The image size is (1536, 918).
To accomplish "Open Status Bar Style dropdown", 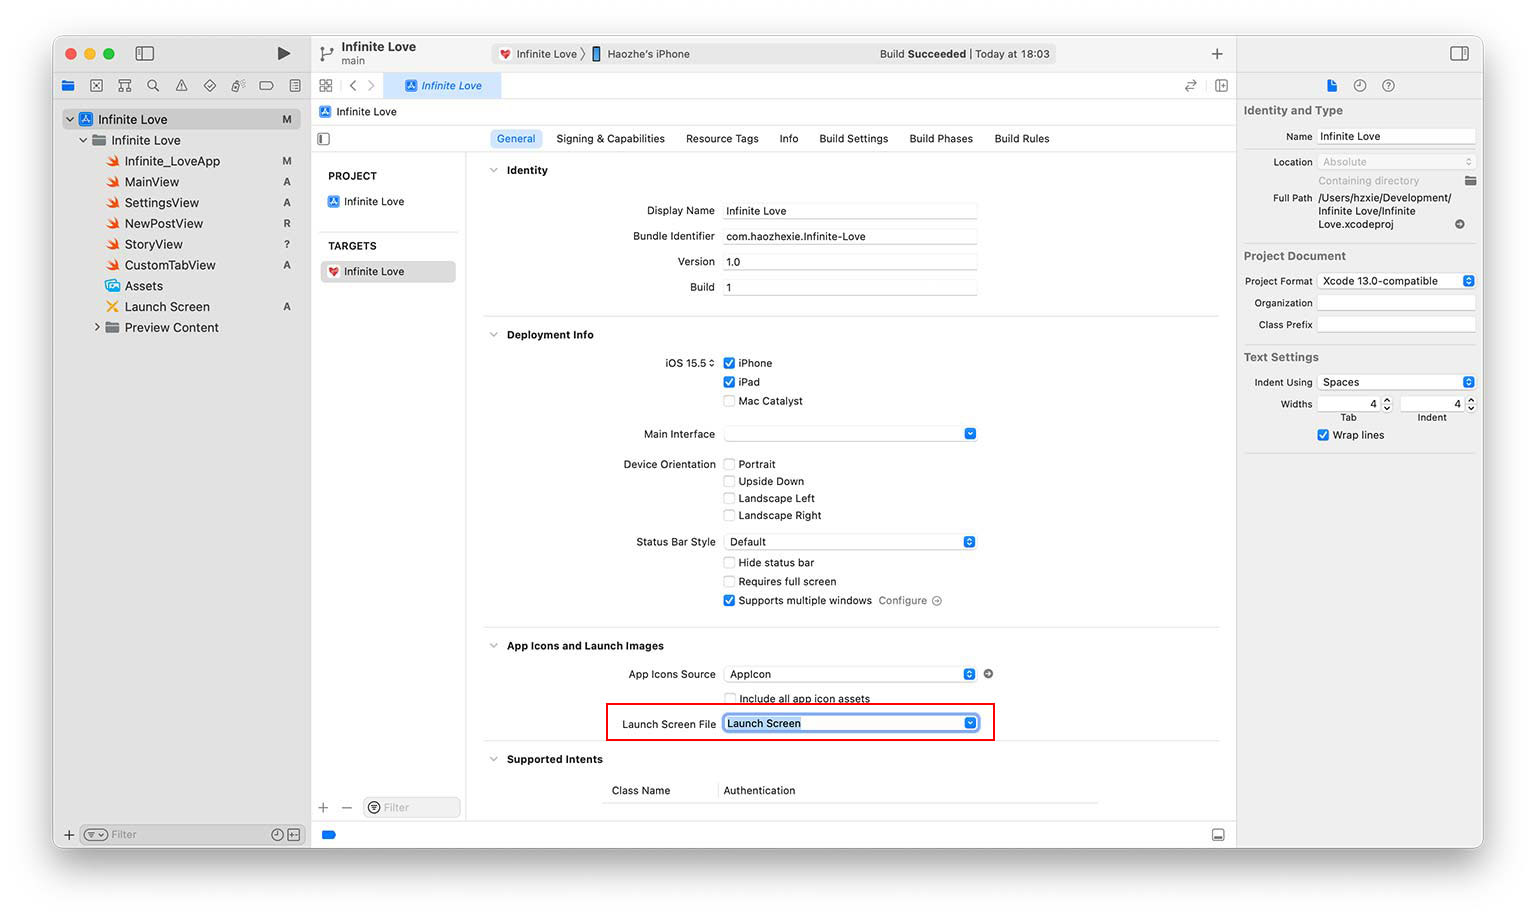I will click(x=969, y=542).
